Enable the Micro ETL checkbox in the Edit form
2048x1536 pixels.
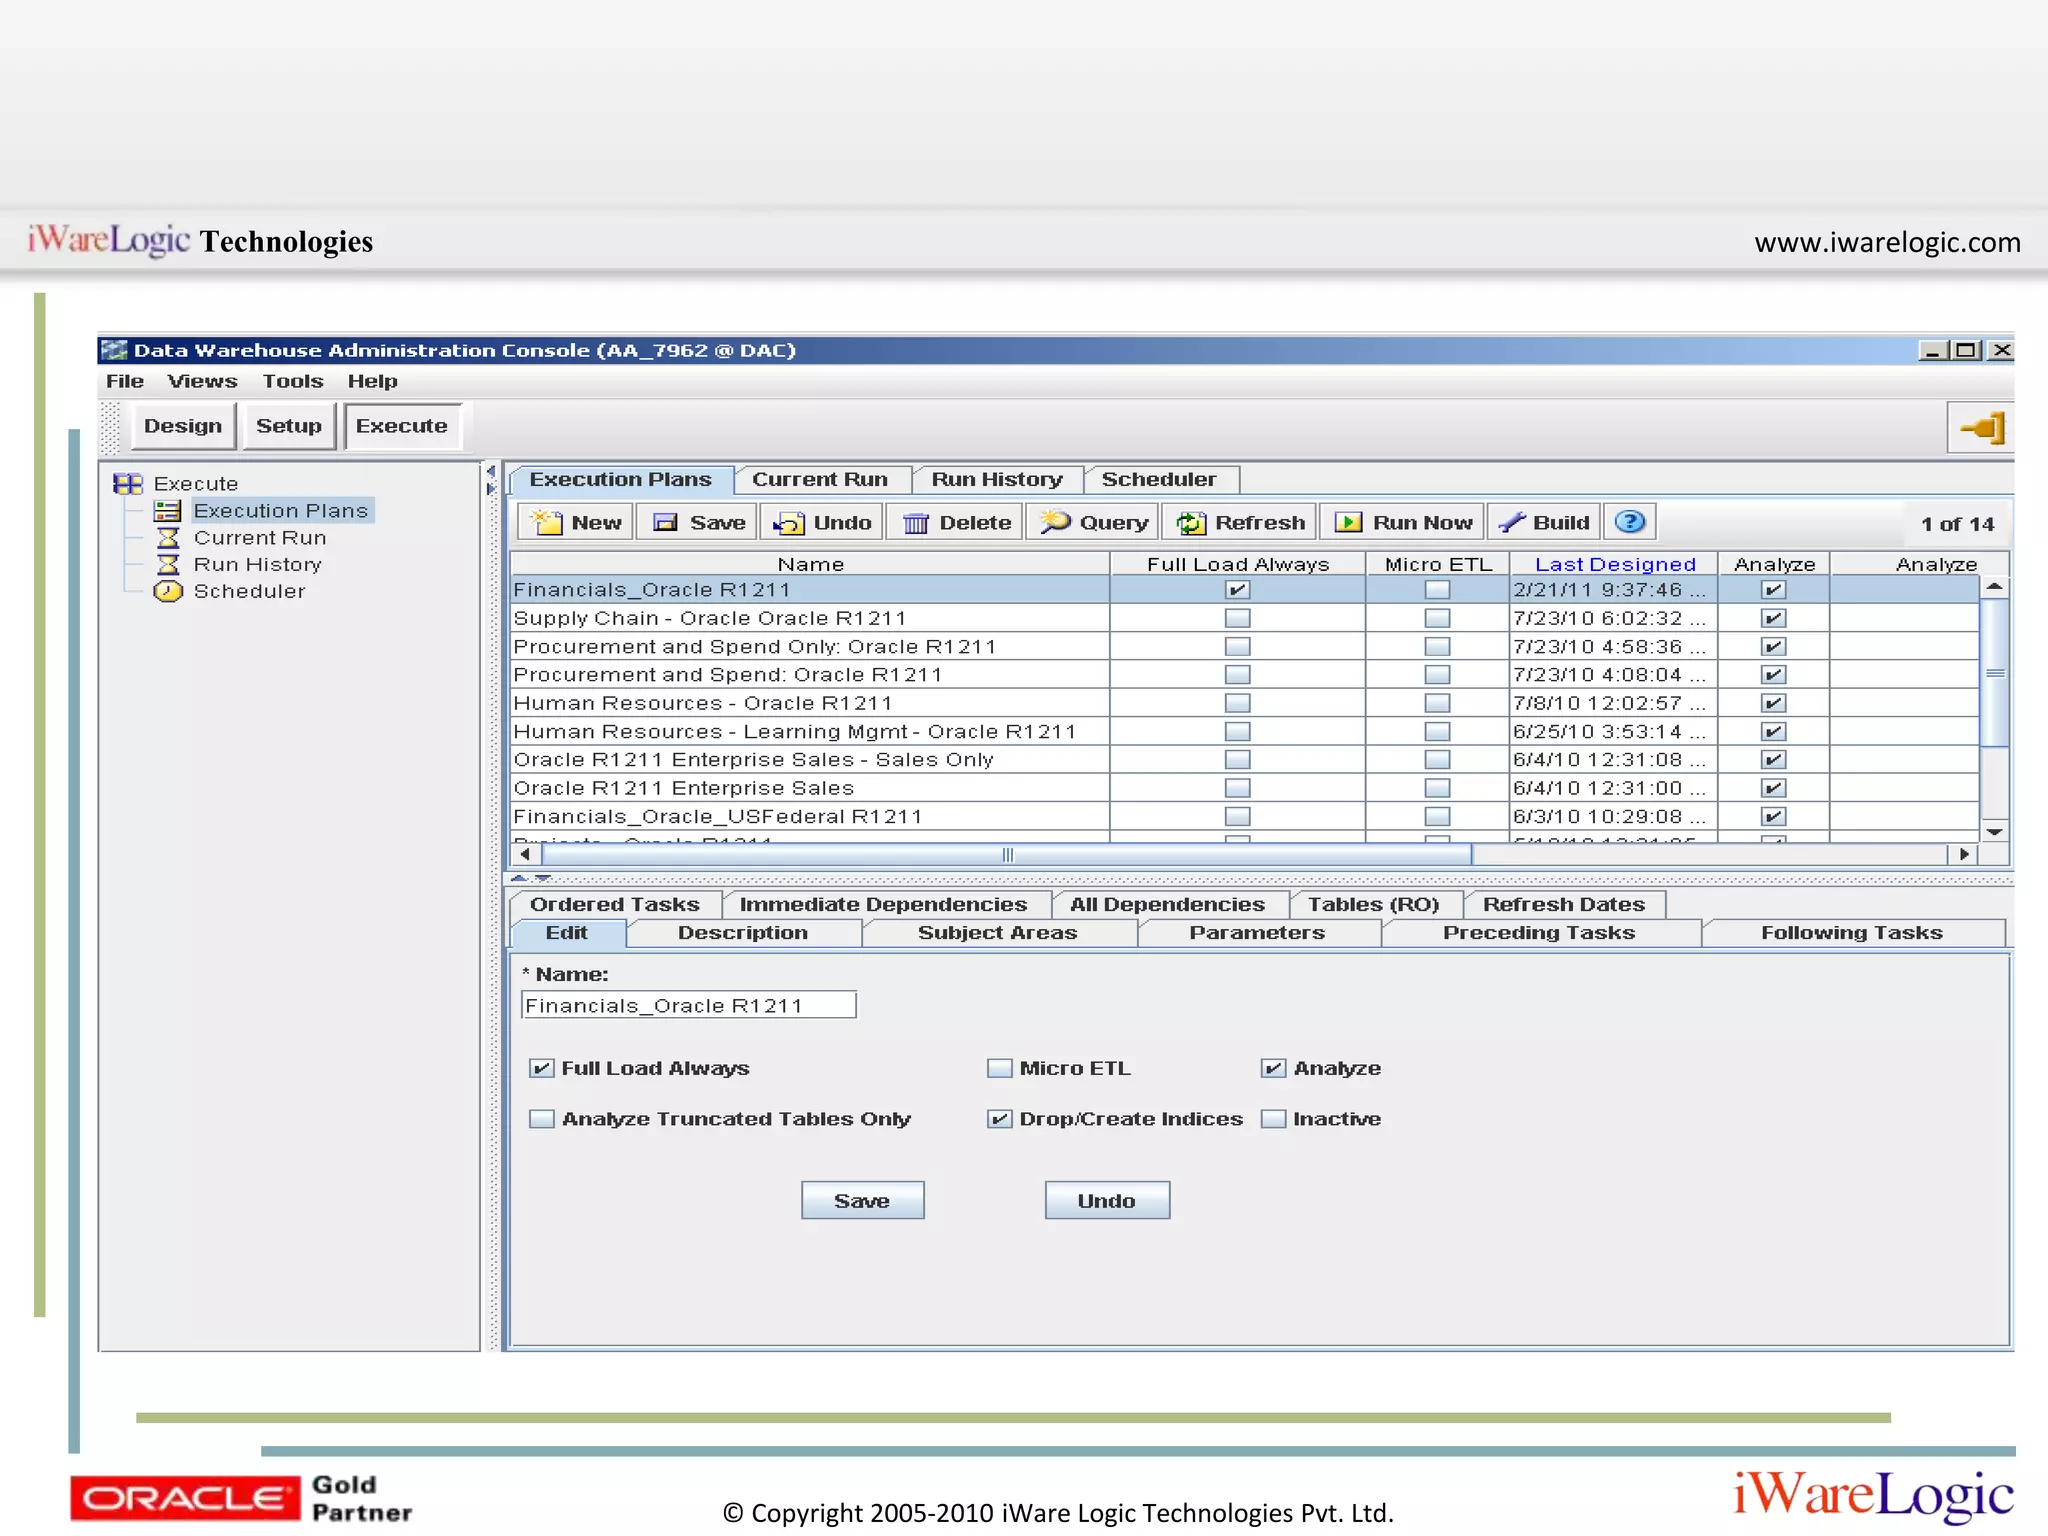(999, 1068)
